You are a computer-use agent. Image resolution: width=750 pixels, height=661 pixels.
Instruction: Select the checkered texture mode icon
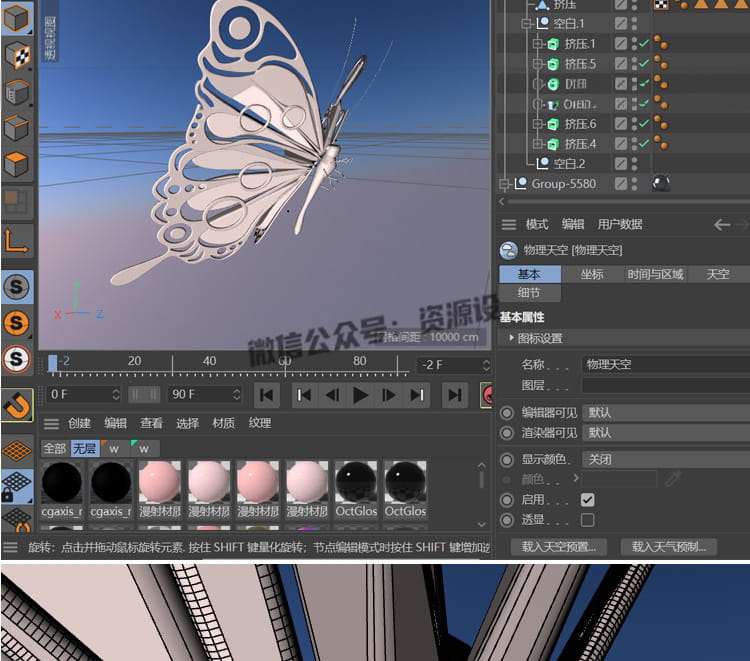(17, 56)
